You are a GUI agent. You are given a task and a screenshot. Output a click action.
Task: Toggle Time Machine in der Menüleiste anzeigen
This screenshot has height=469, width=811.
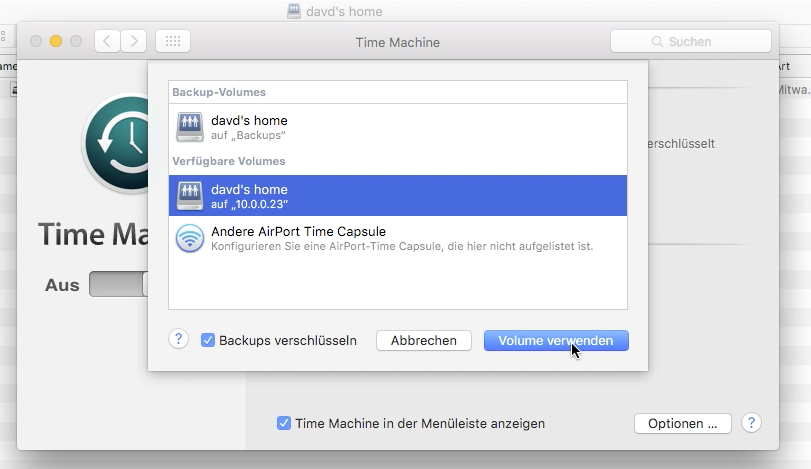pyautogui.click(x=283, y=423)
